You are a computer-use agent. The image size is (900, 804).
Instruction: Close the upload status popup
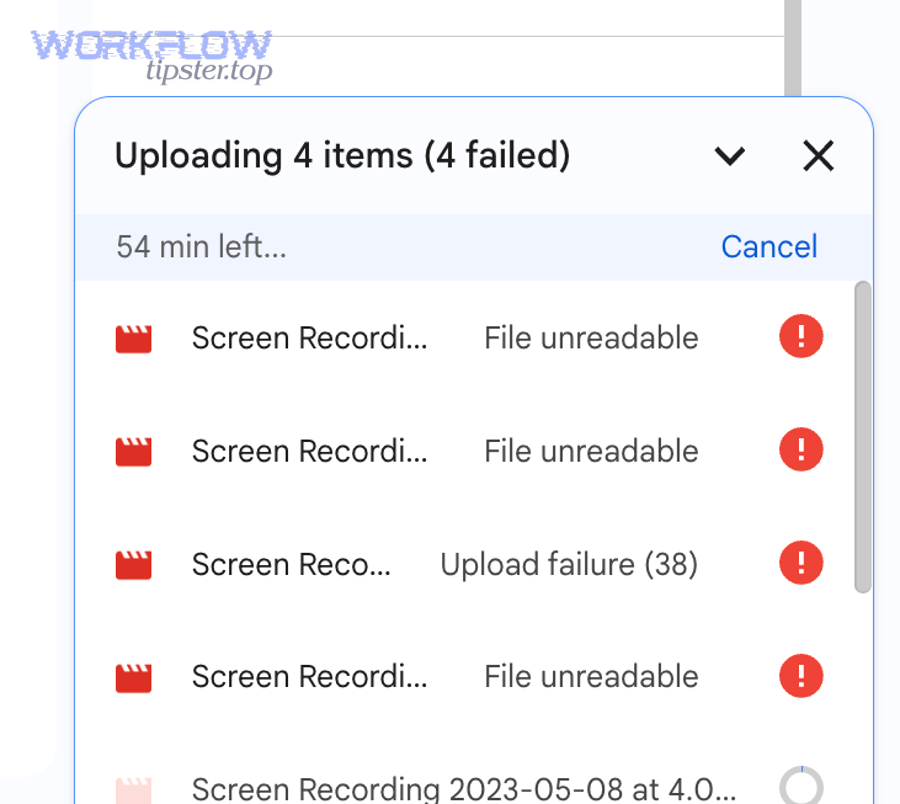click(818, 156)
